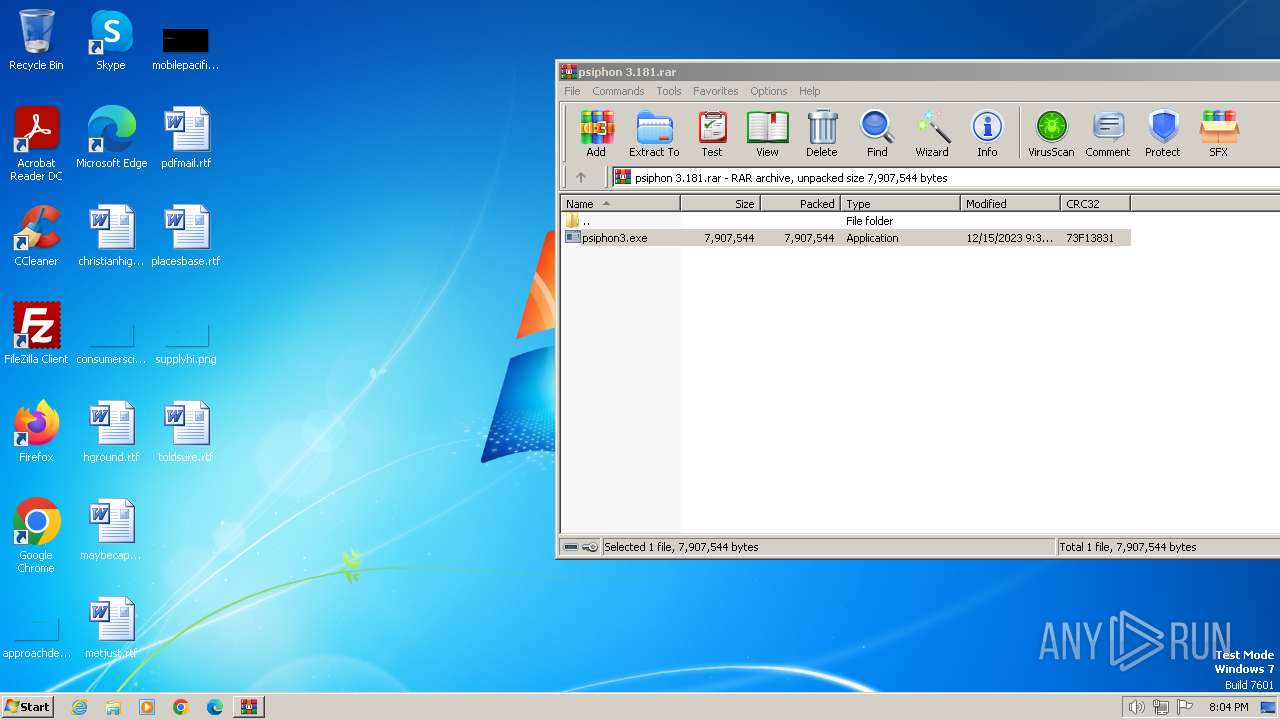Screen dimensions: 1280x720
Task: Open the Options menu
Action: click(x=769, y=91)
